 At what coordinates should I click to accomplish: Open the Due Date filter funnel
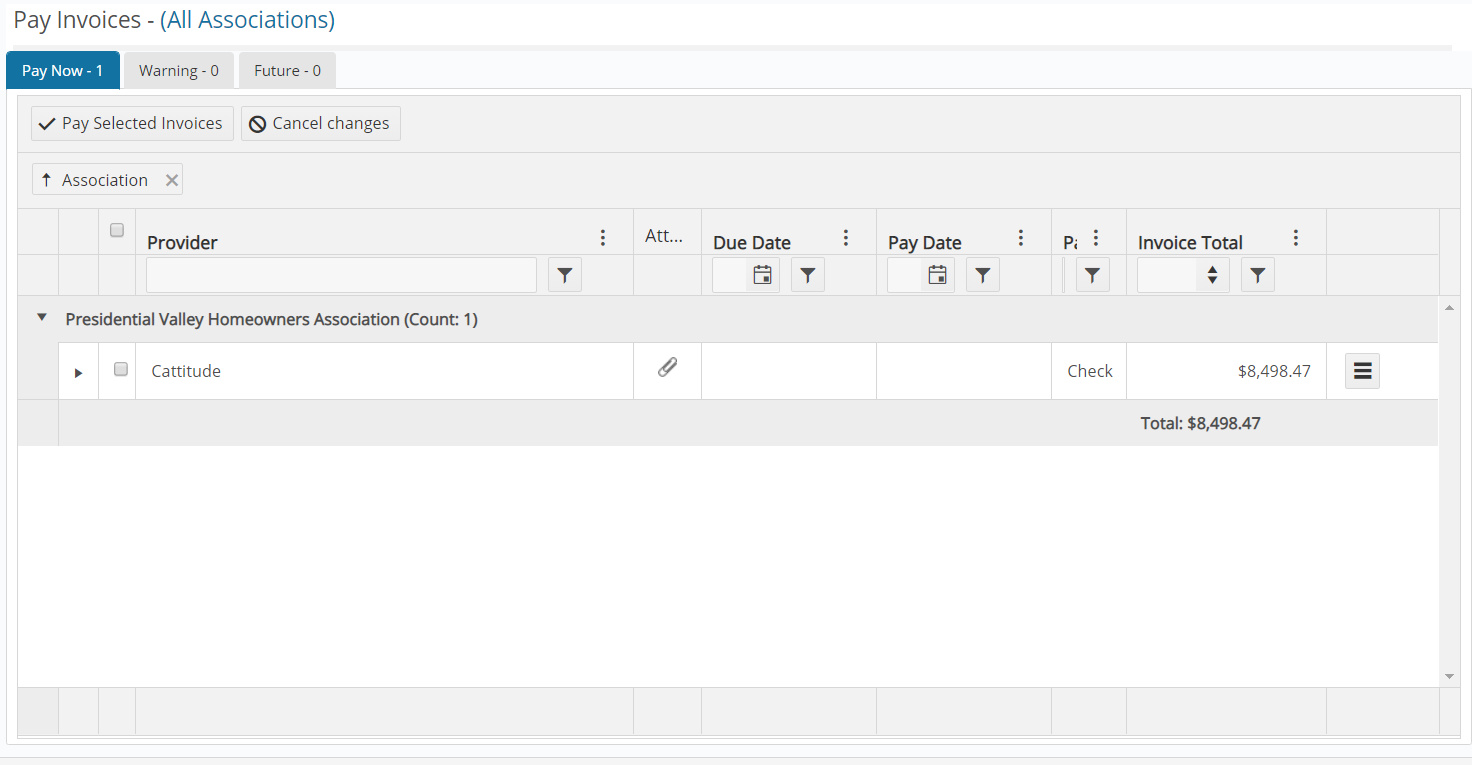coord(807,274)
